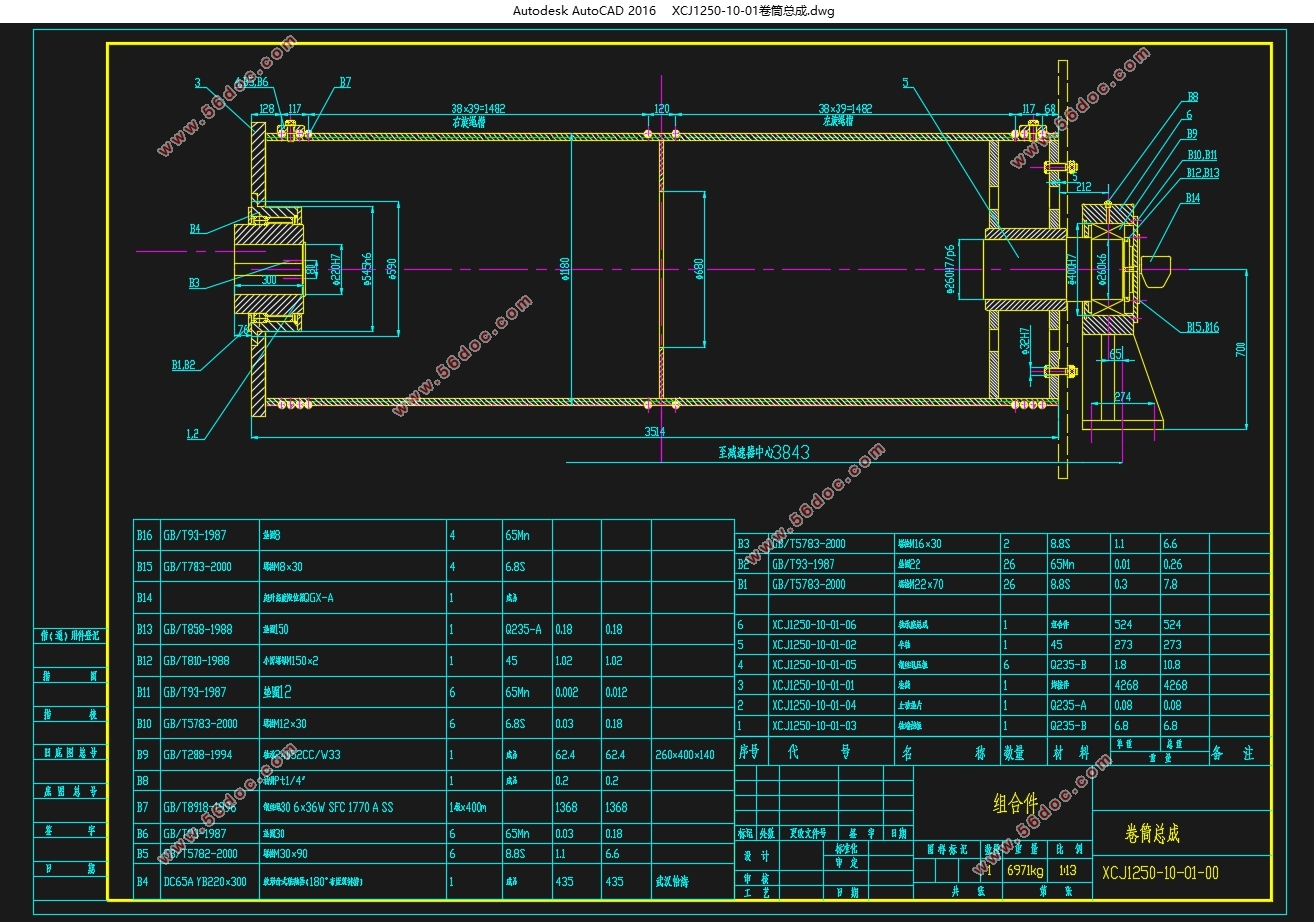Viewport: 1314px width, 922px height.
Task: Click the B1,B2 callout label
Action: point(183,365)
